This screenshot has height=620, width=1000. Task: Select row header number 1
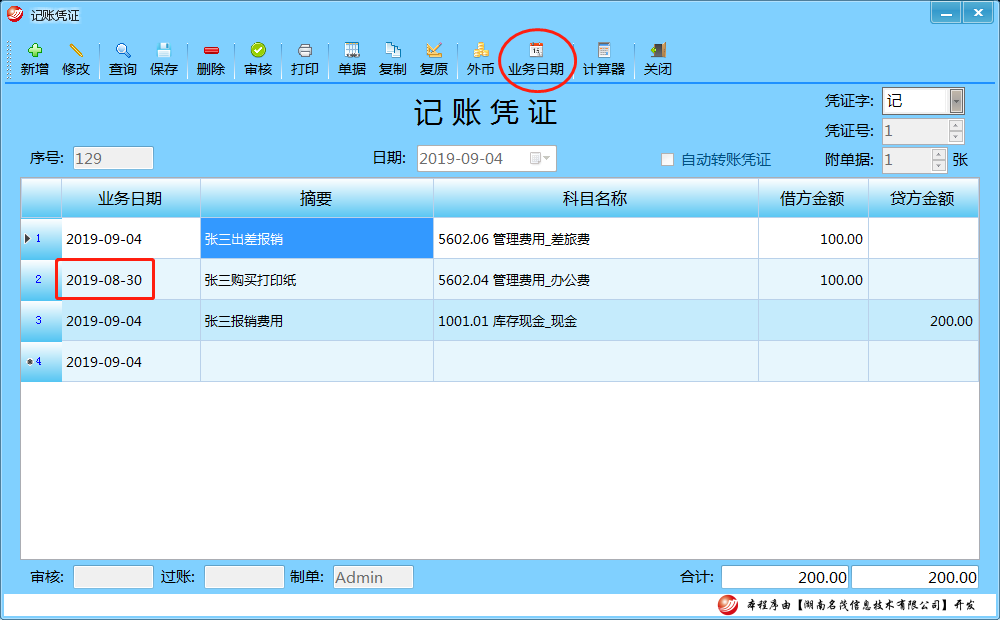pos(41,239)
